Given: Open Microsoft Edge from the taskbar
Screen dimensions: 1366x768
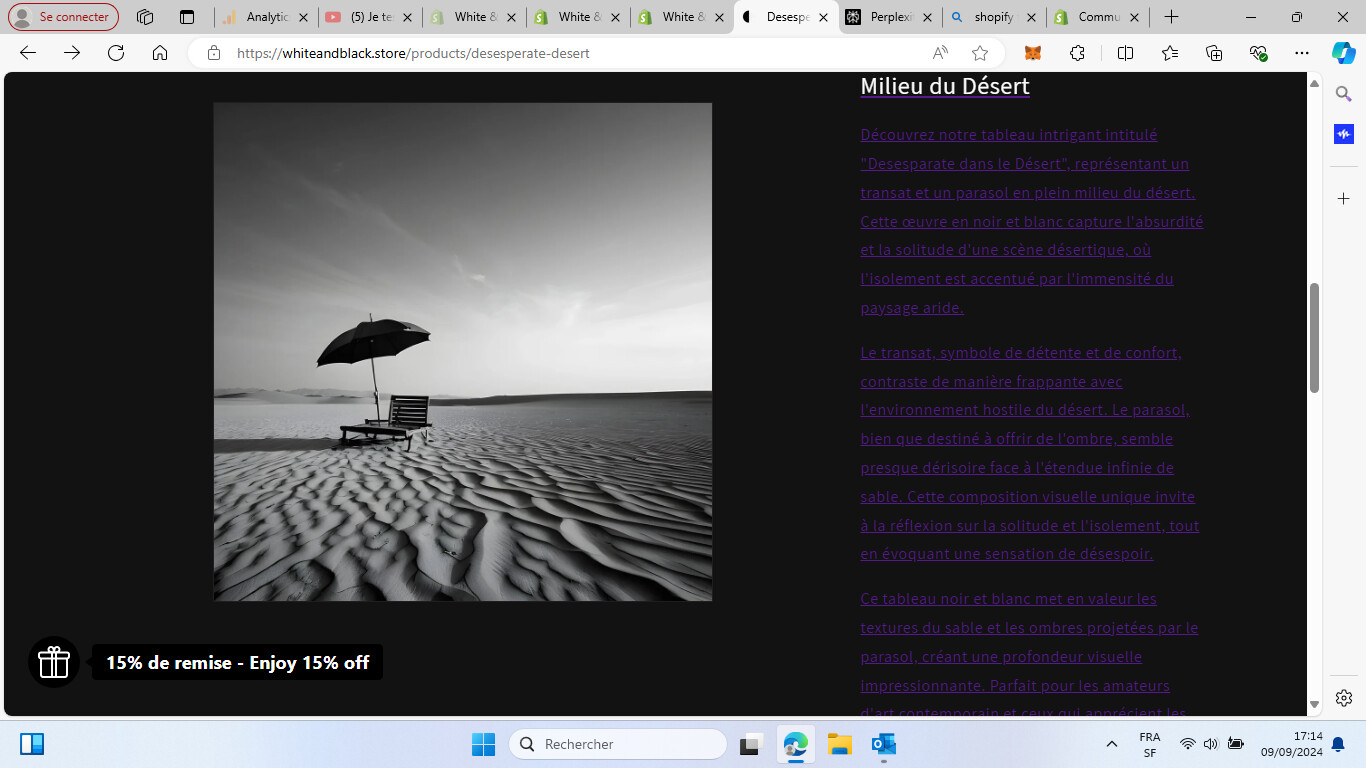Looking at the screenshot, I should click(x=796, y=744).
